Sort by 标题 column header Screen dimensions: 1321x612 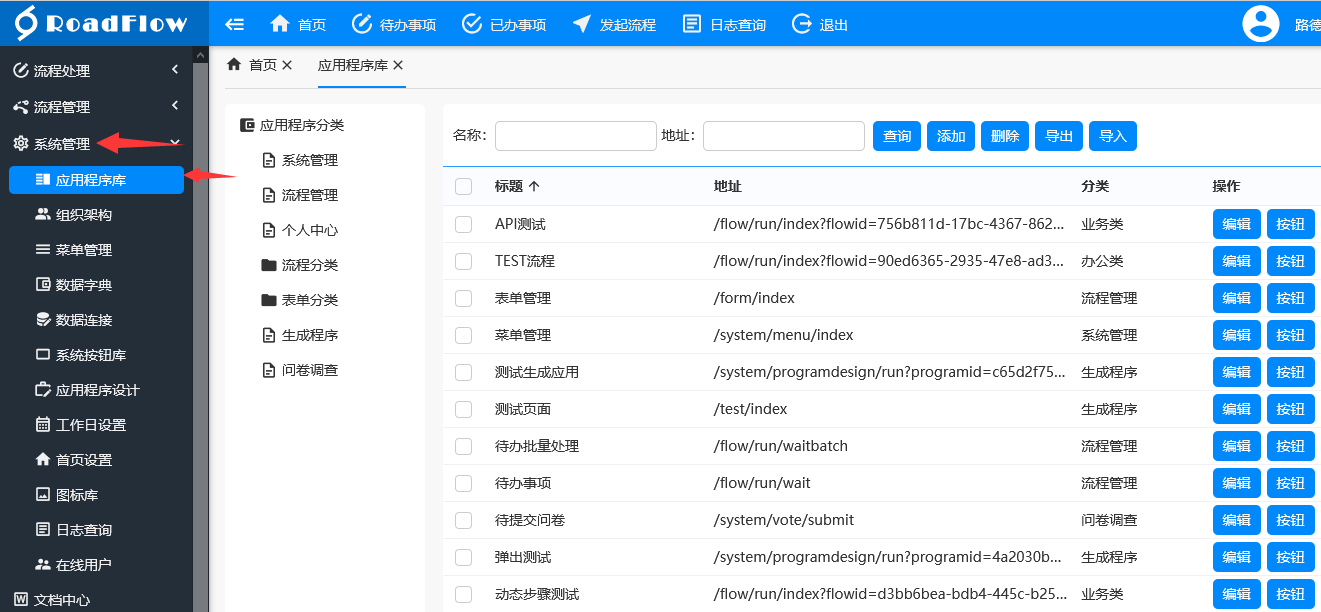pyautogui.click(x=517, y=186)
